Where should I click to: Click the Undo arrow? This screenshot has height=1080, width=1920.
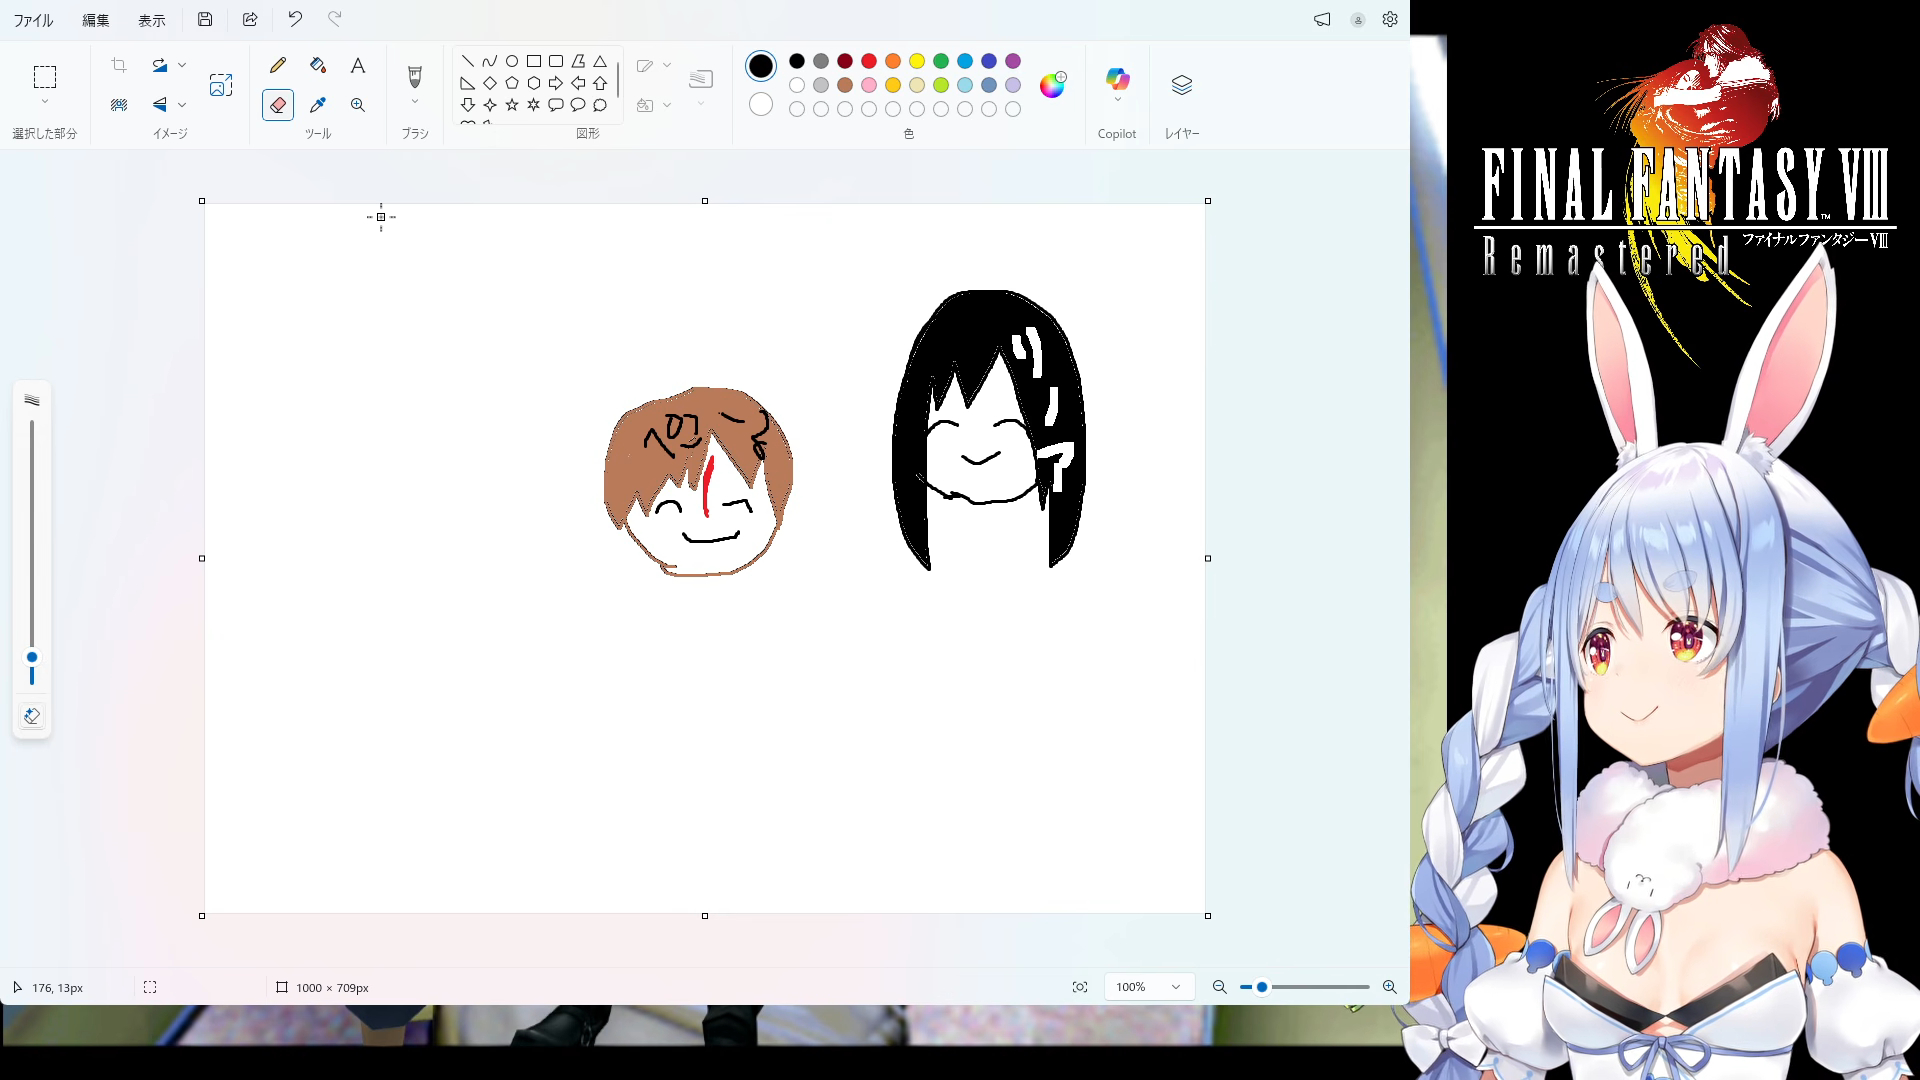[295, 19]
